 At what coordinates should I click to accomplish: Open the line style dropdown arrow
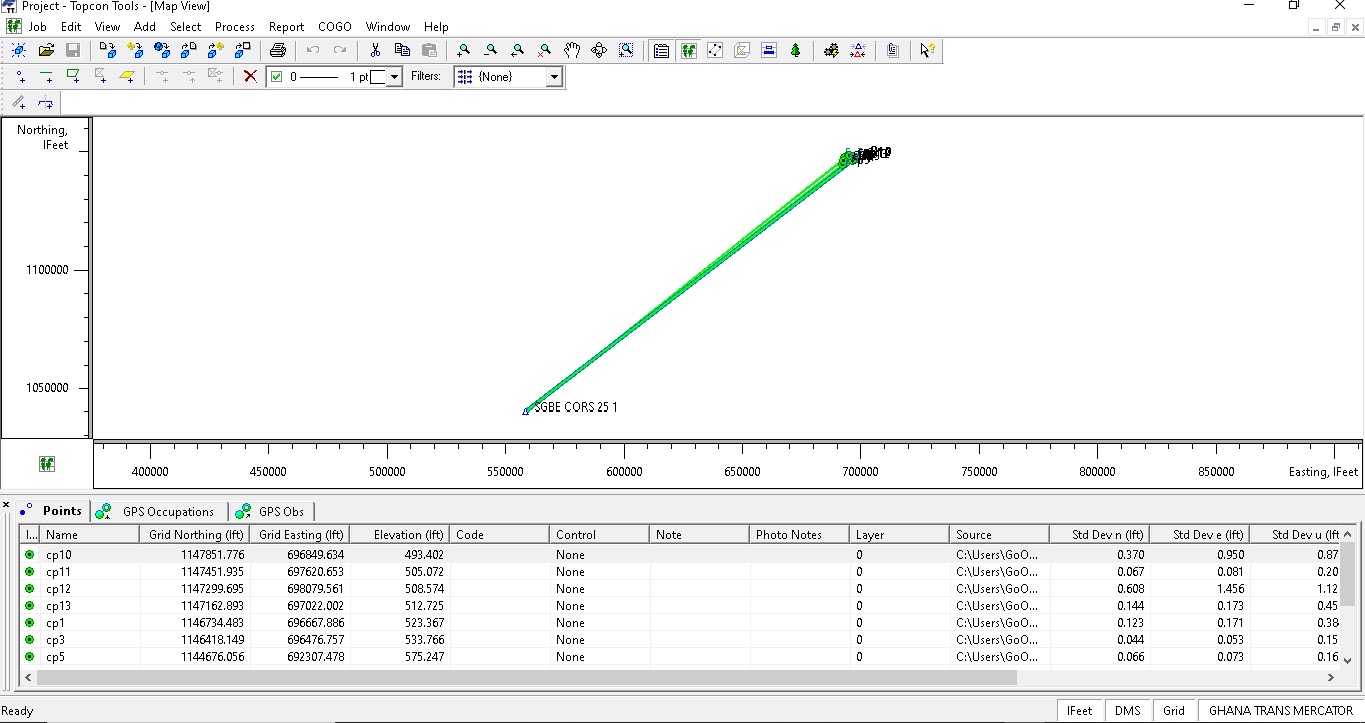(394, 77)
